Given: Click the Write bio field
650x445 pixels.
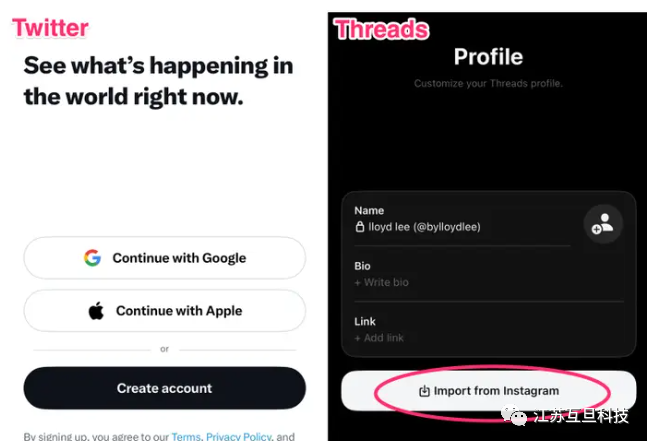Looking at the screenshot, I should click(x=382, y=282).
